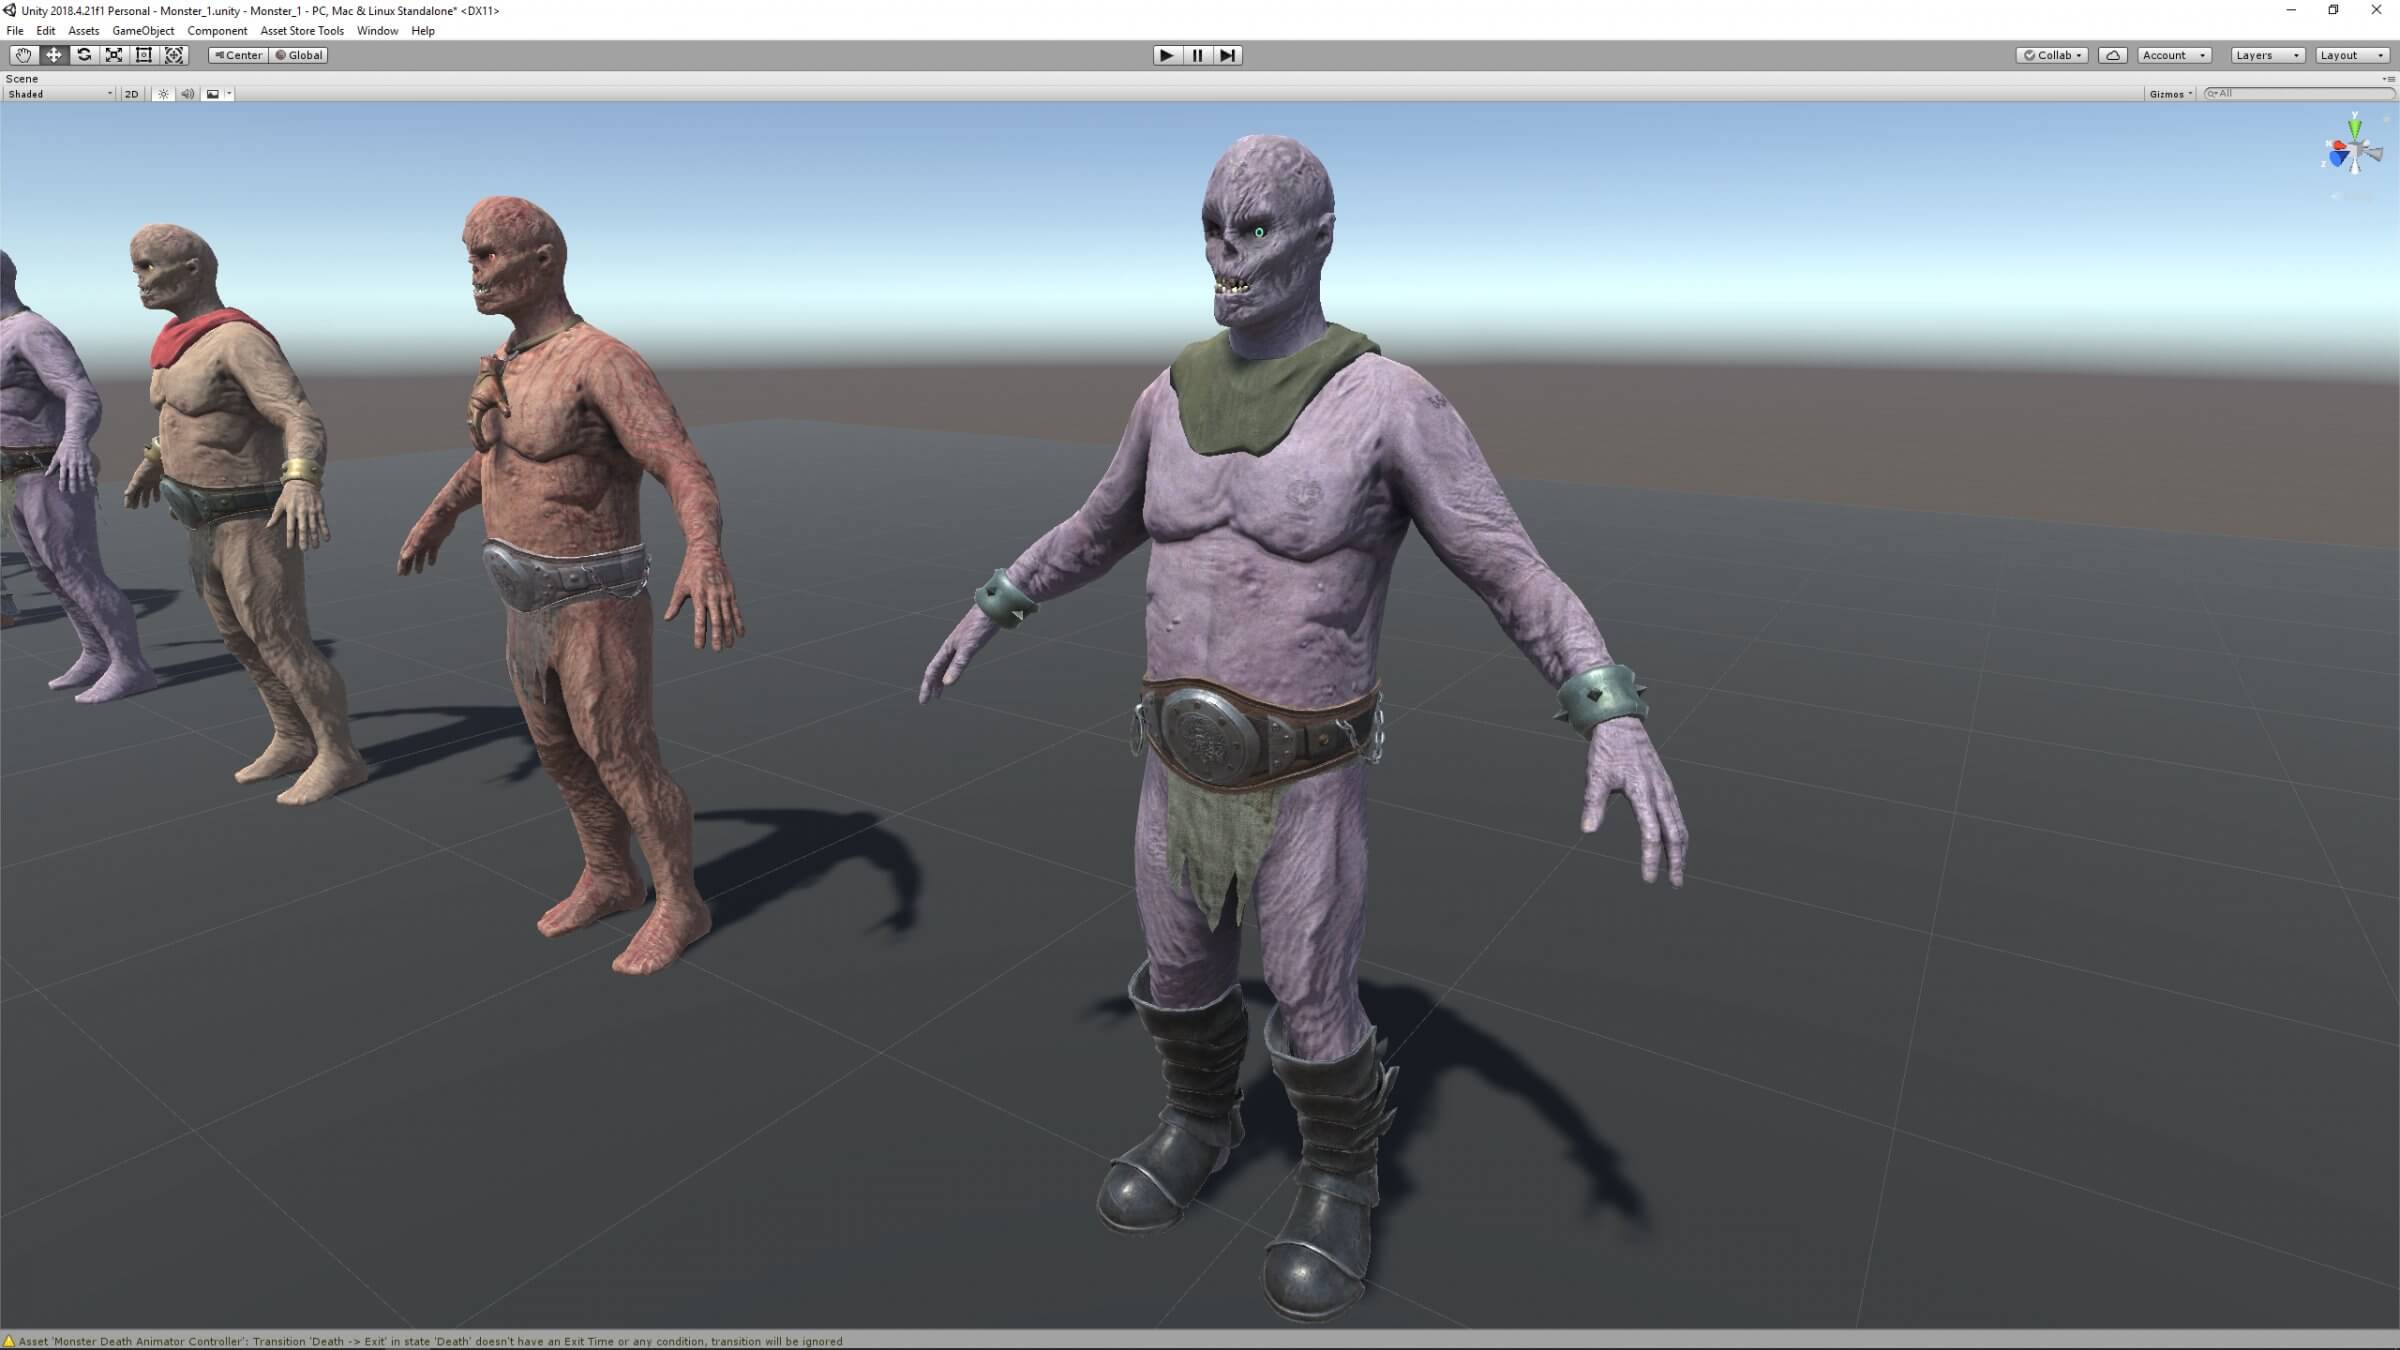Select the Rotate tool
Screen dimensions: 2400x1350
(x=84, y=55)
